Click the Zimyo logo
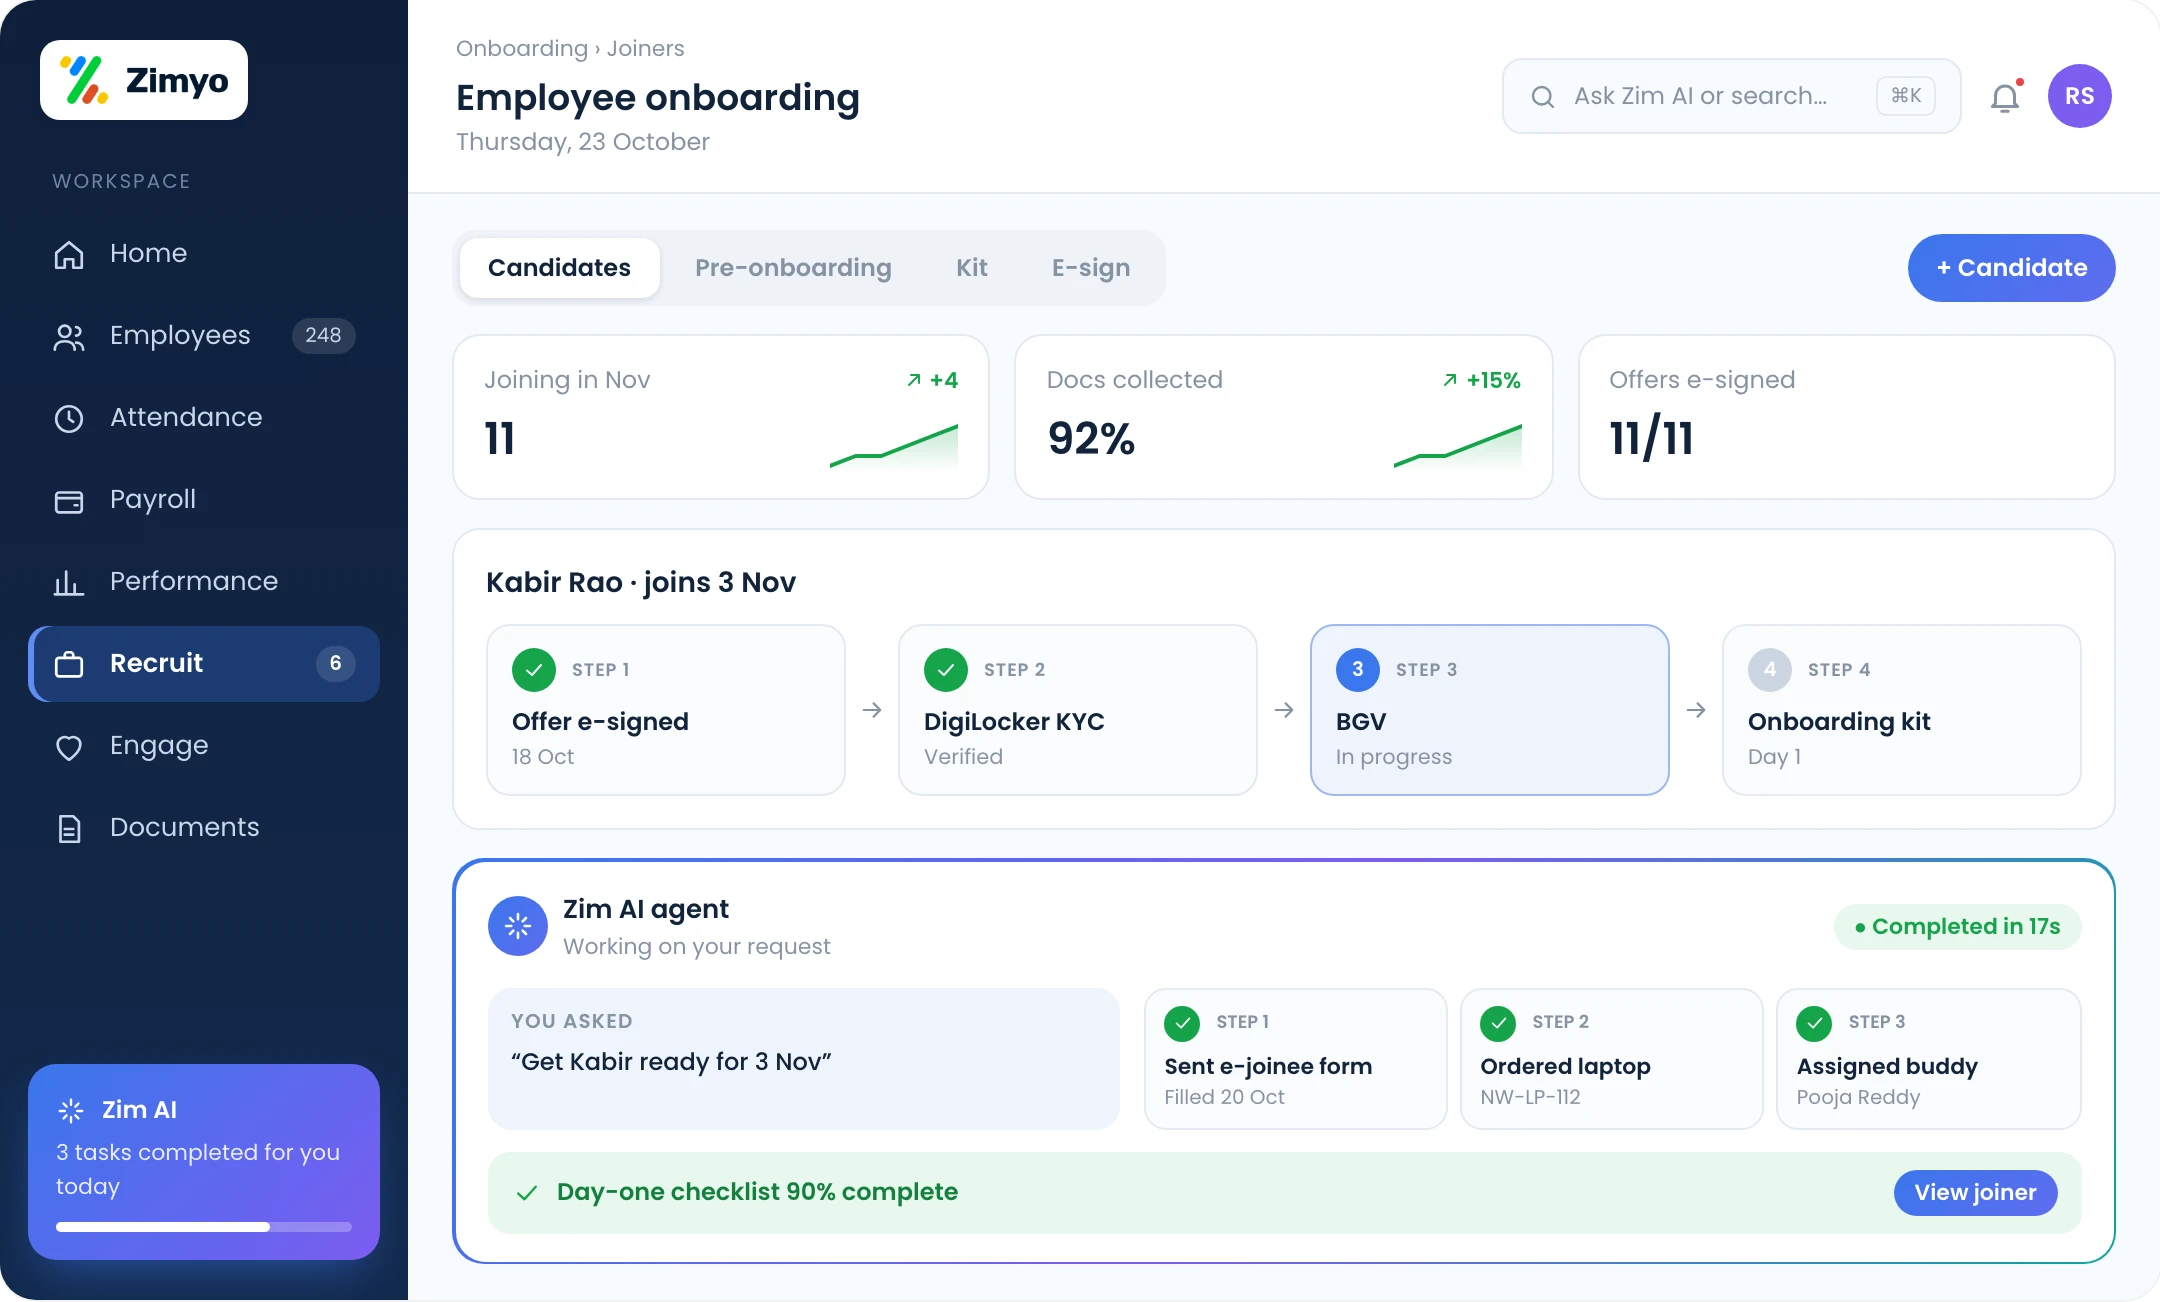 point(144,80)
